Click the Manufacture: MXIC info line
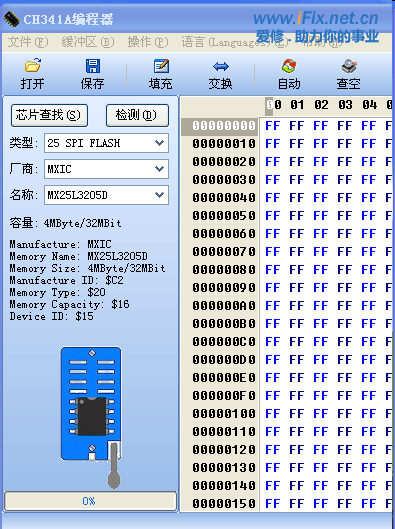Image resolution: width=395 pixels, height=529 pixels. point(60,244)
